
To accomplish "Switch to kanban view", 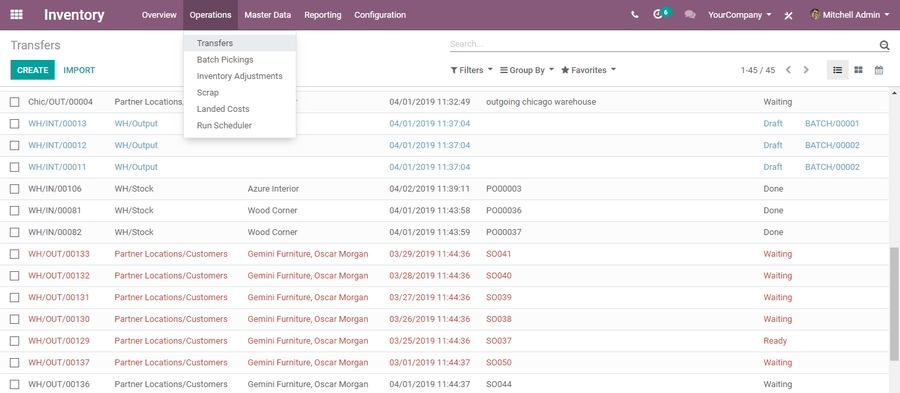I will [858, 70].
